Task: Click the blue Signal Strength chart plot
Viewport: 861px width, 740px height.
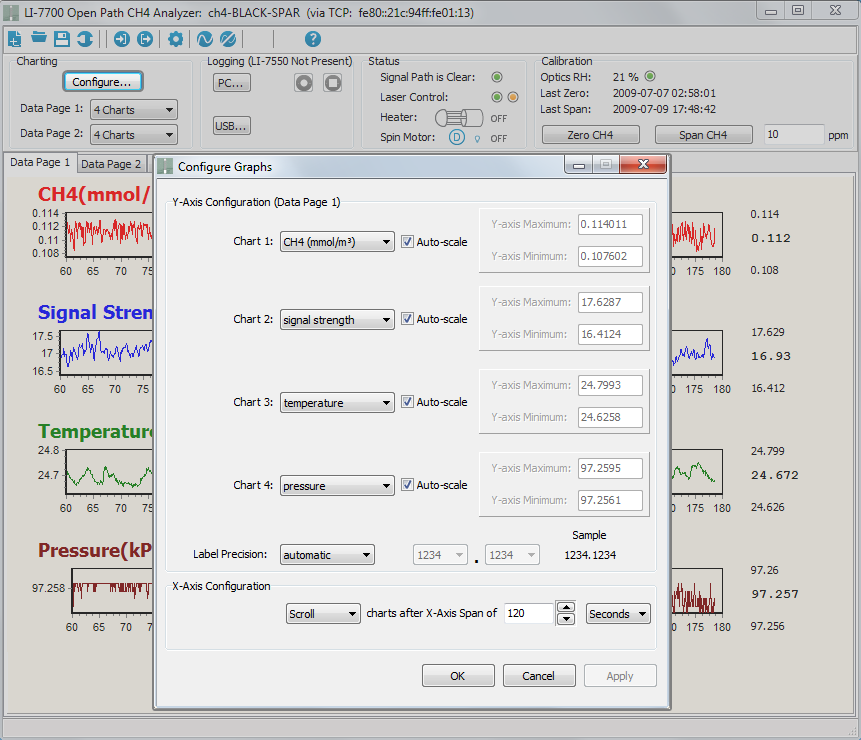Action: [106, 353]
